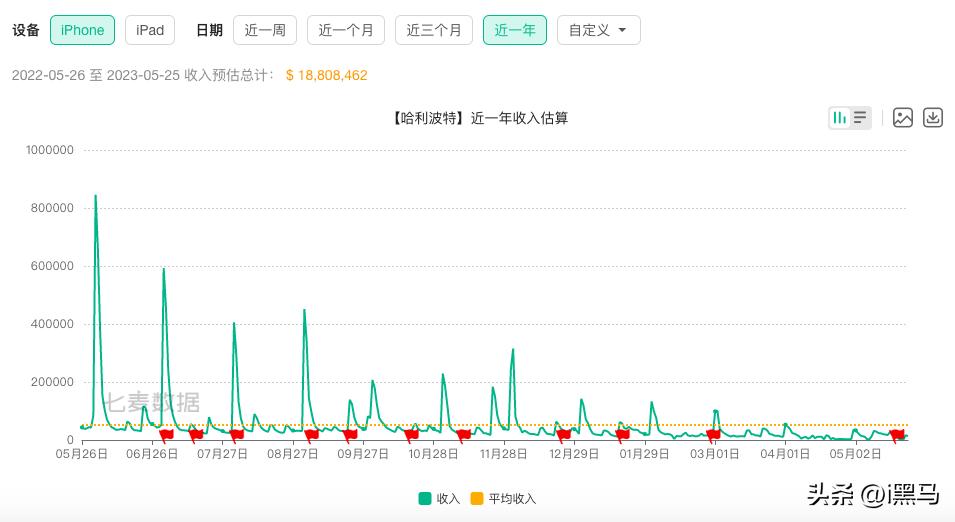Click the orange 平均收入 legend swatch
This screenshot has height=522, width=955.
point(477,499)
